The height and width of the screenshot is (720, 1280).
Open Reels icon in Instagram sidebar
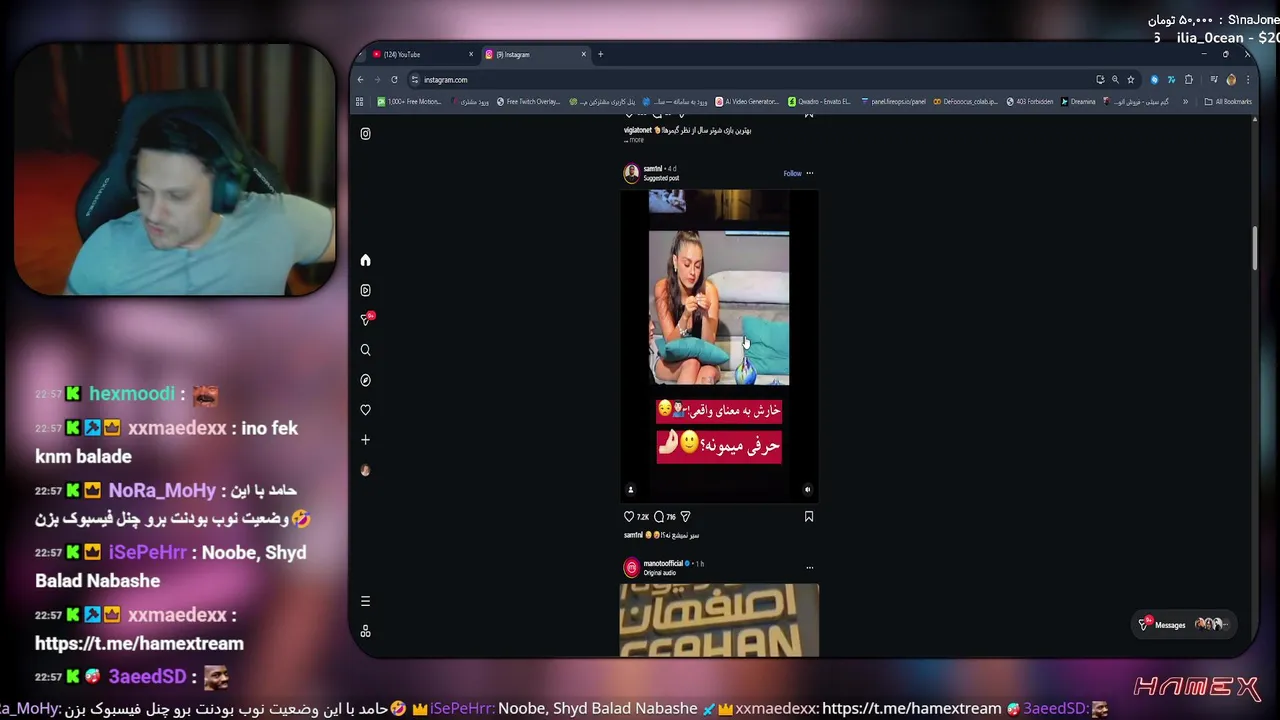pos(365,290)
